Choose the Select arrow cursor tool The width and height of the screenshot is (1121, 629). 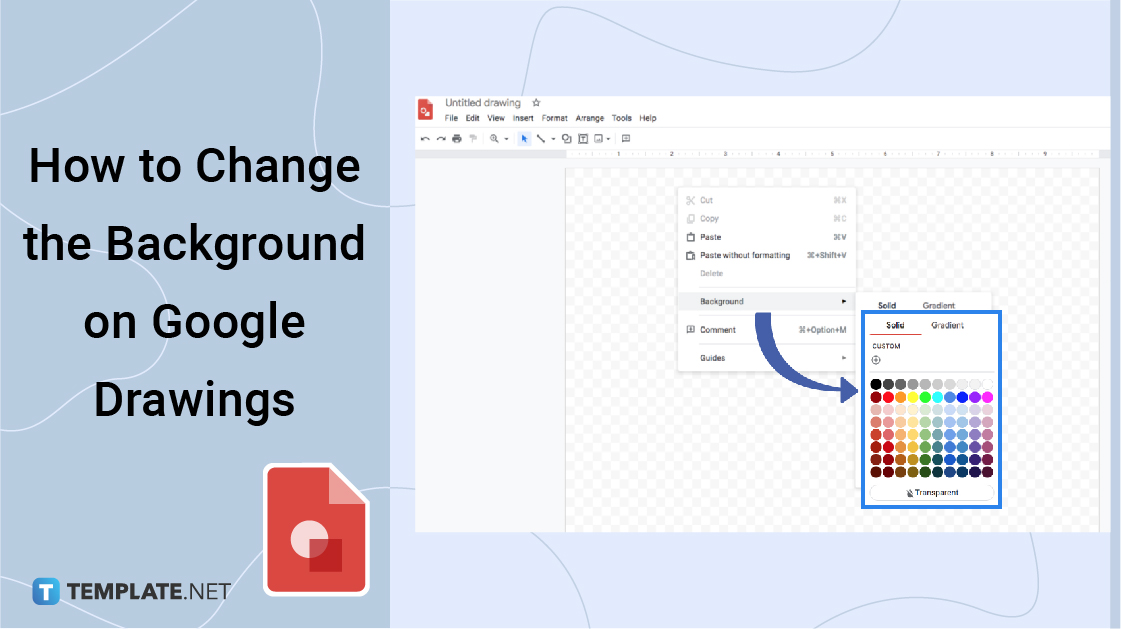(x=524, y=139)
